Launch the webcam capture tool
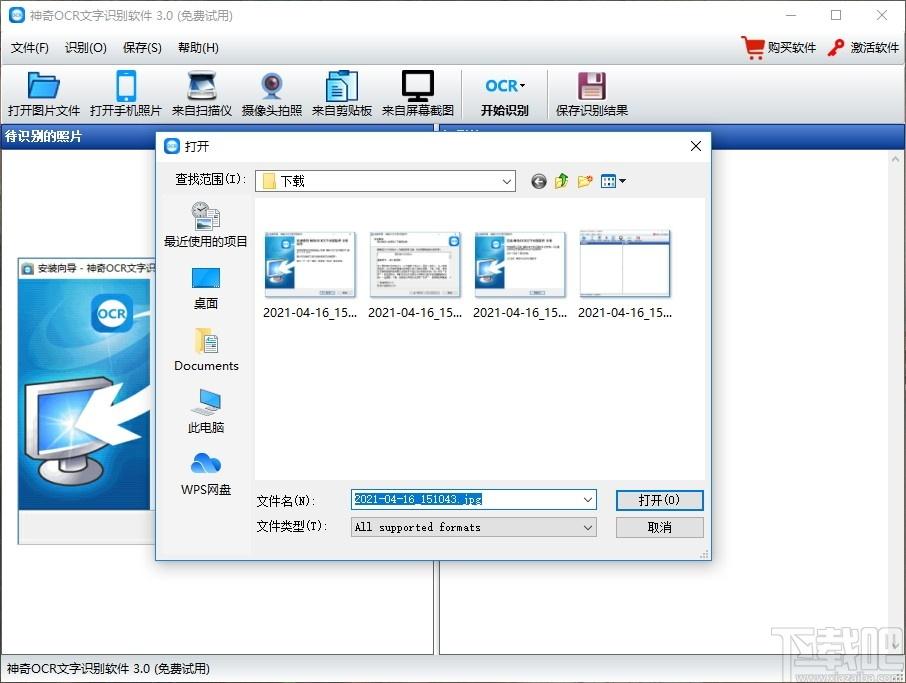The width and height of the screenshot is (906, 683). click(x=272, y=94)
